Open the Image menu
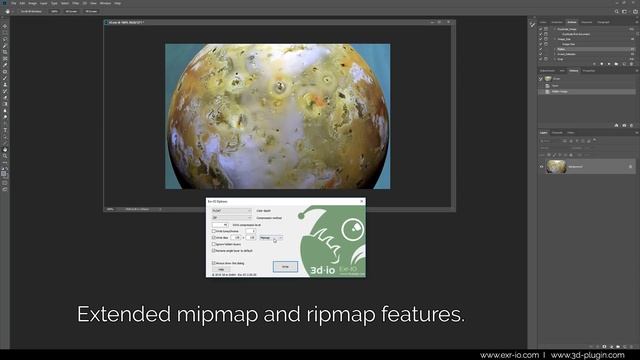Viewport: 640px width, 360px height. click(x=32, y=3)
